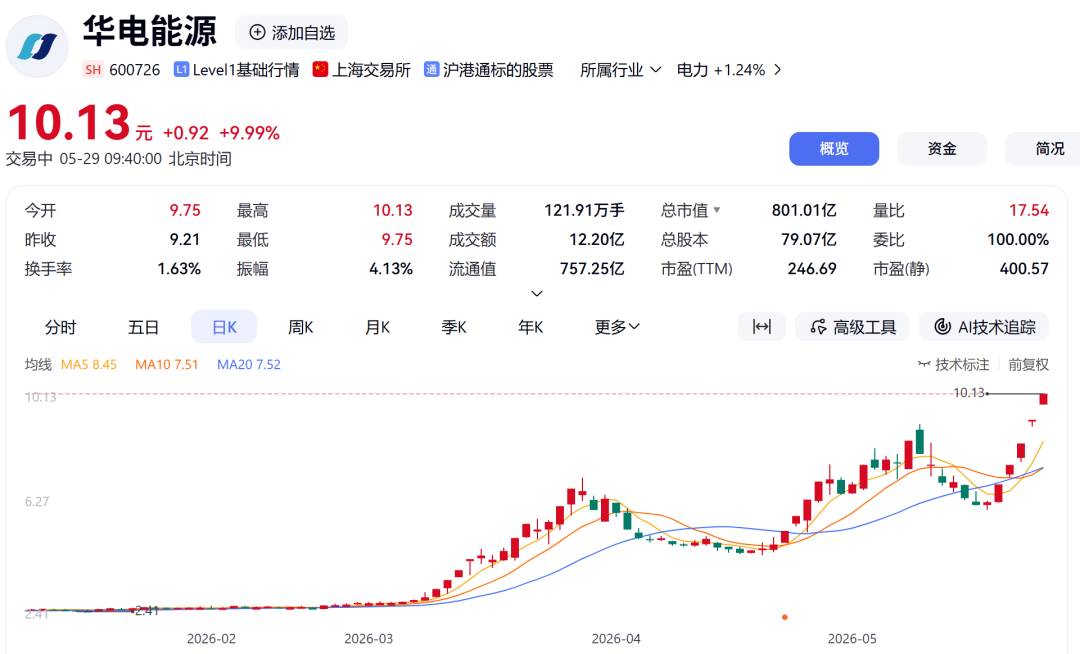
Task: Select the 五日 chart tab
Action: [x=143, y=327]
